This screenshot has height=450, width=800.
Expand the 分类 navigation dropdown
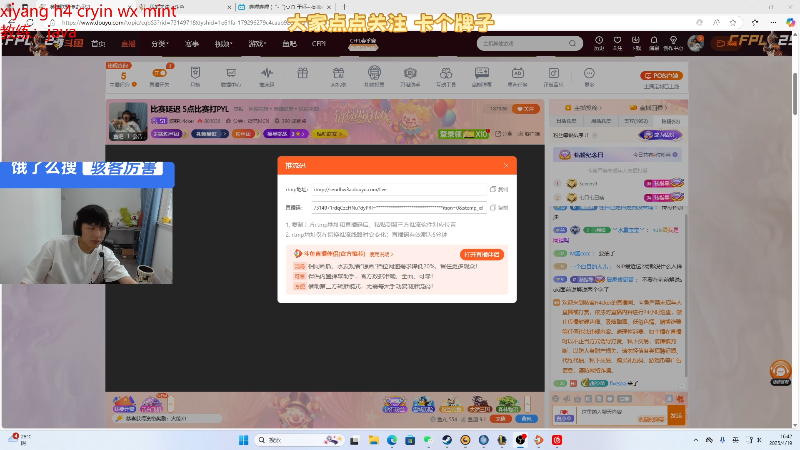point(160,44)
